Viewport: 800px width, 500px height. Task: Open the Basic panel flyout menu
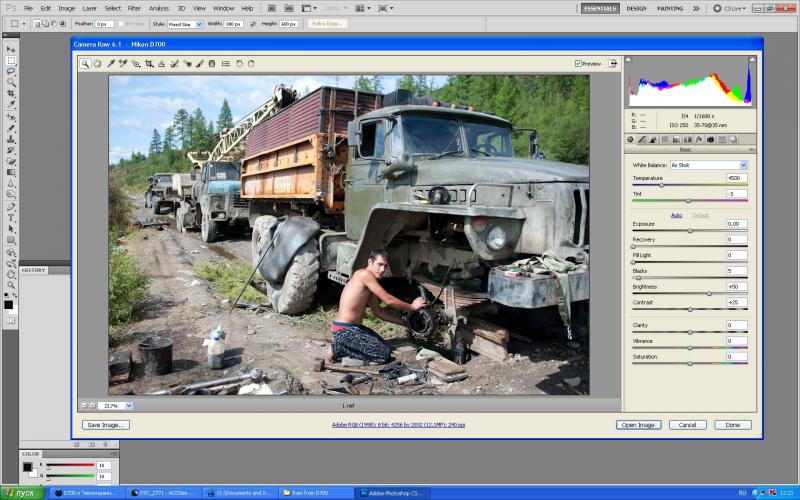click(752, 150)
